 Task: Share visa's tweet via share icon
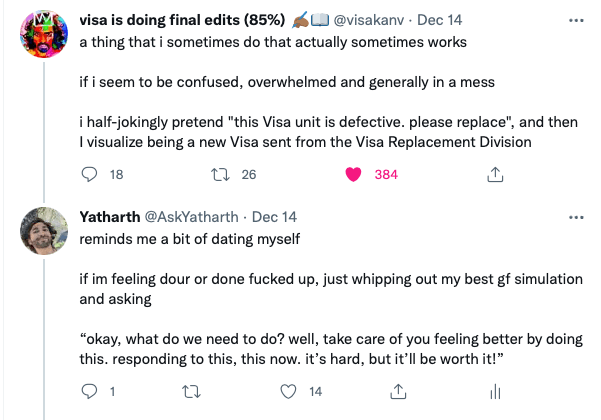click(493, 174)
